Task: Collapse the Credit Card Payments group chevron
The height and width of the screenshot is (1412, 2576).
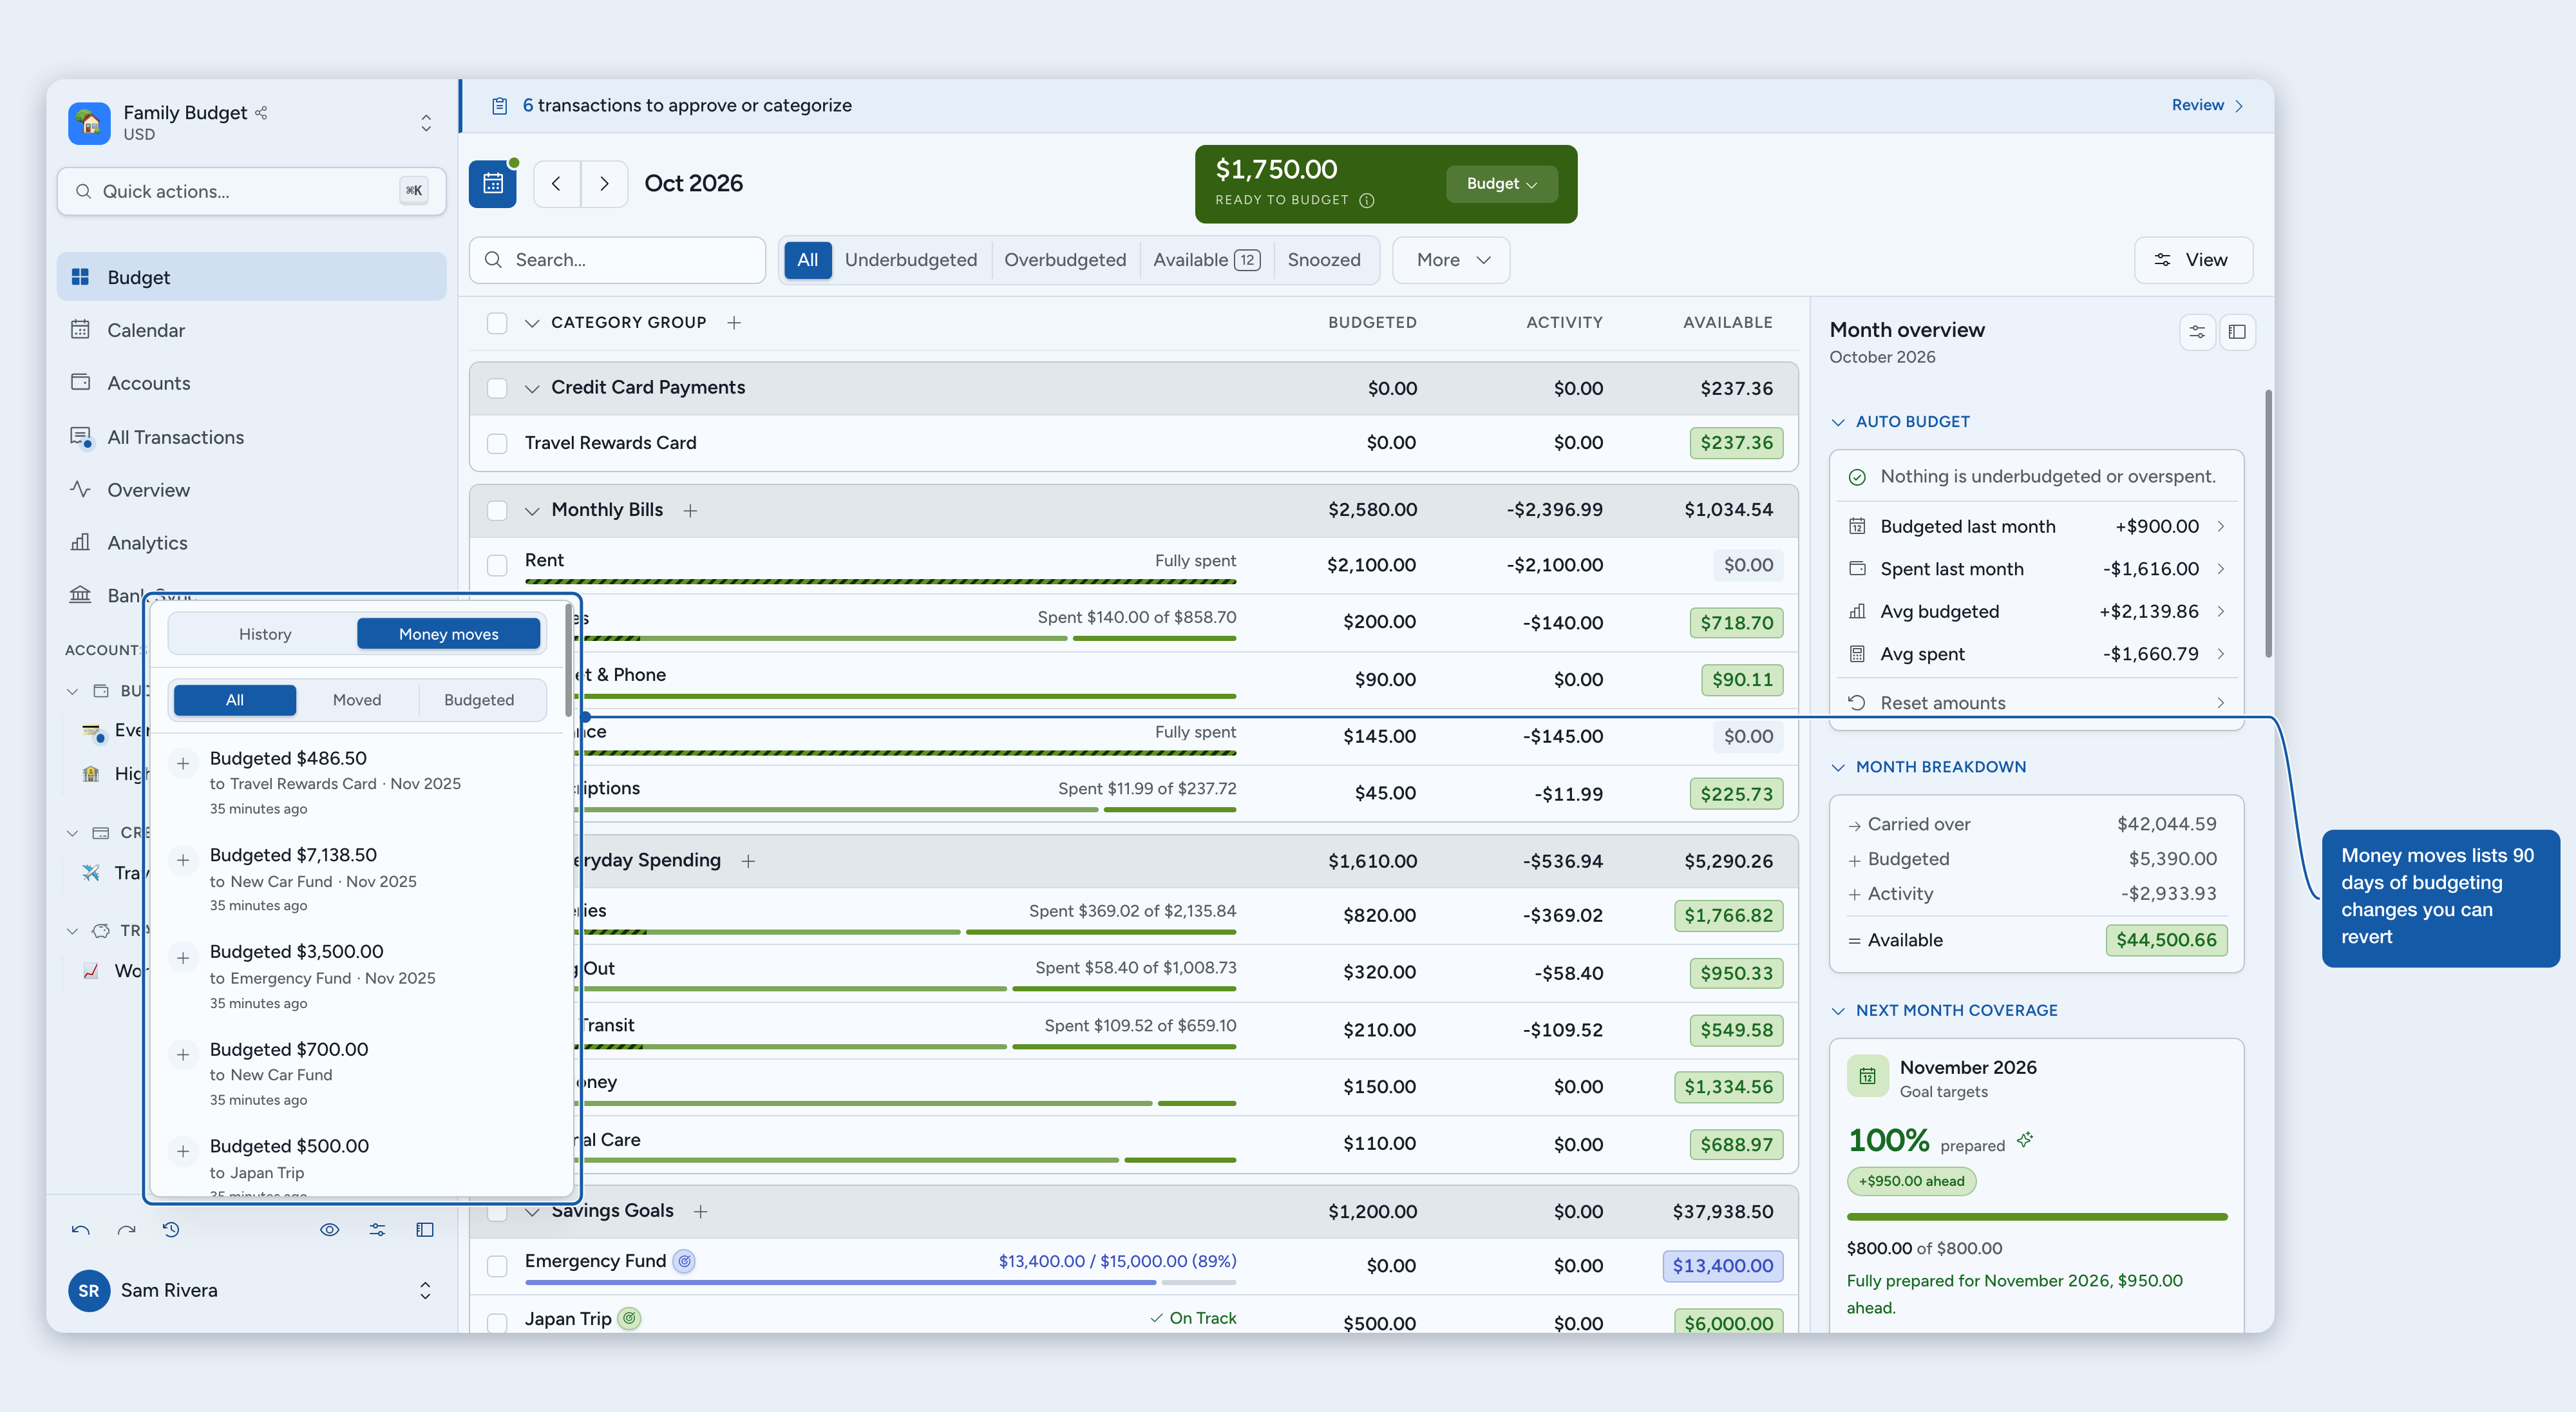Action: [x=532, y=389]
